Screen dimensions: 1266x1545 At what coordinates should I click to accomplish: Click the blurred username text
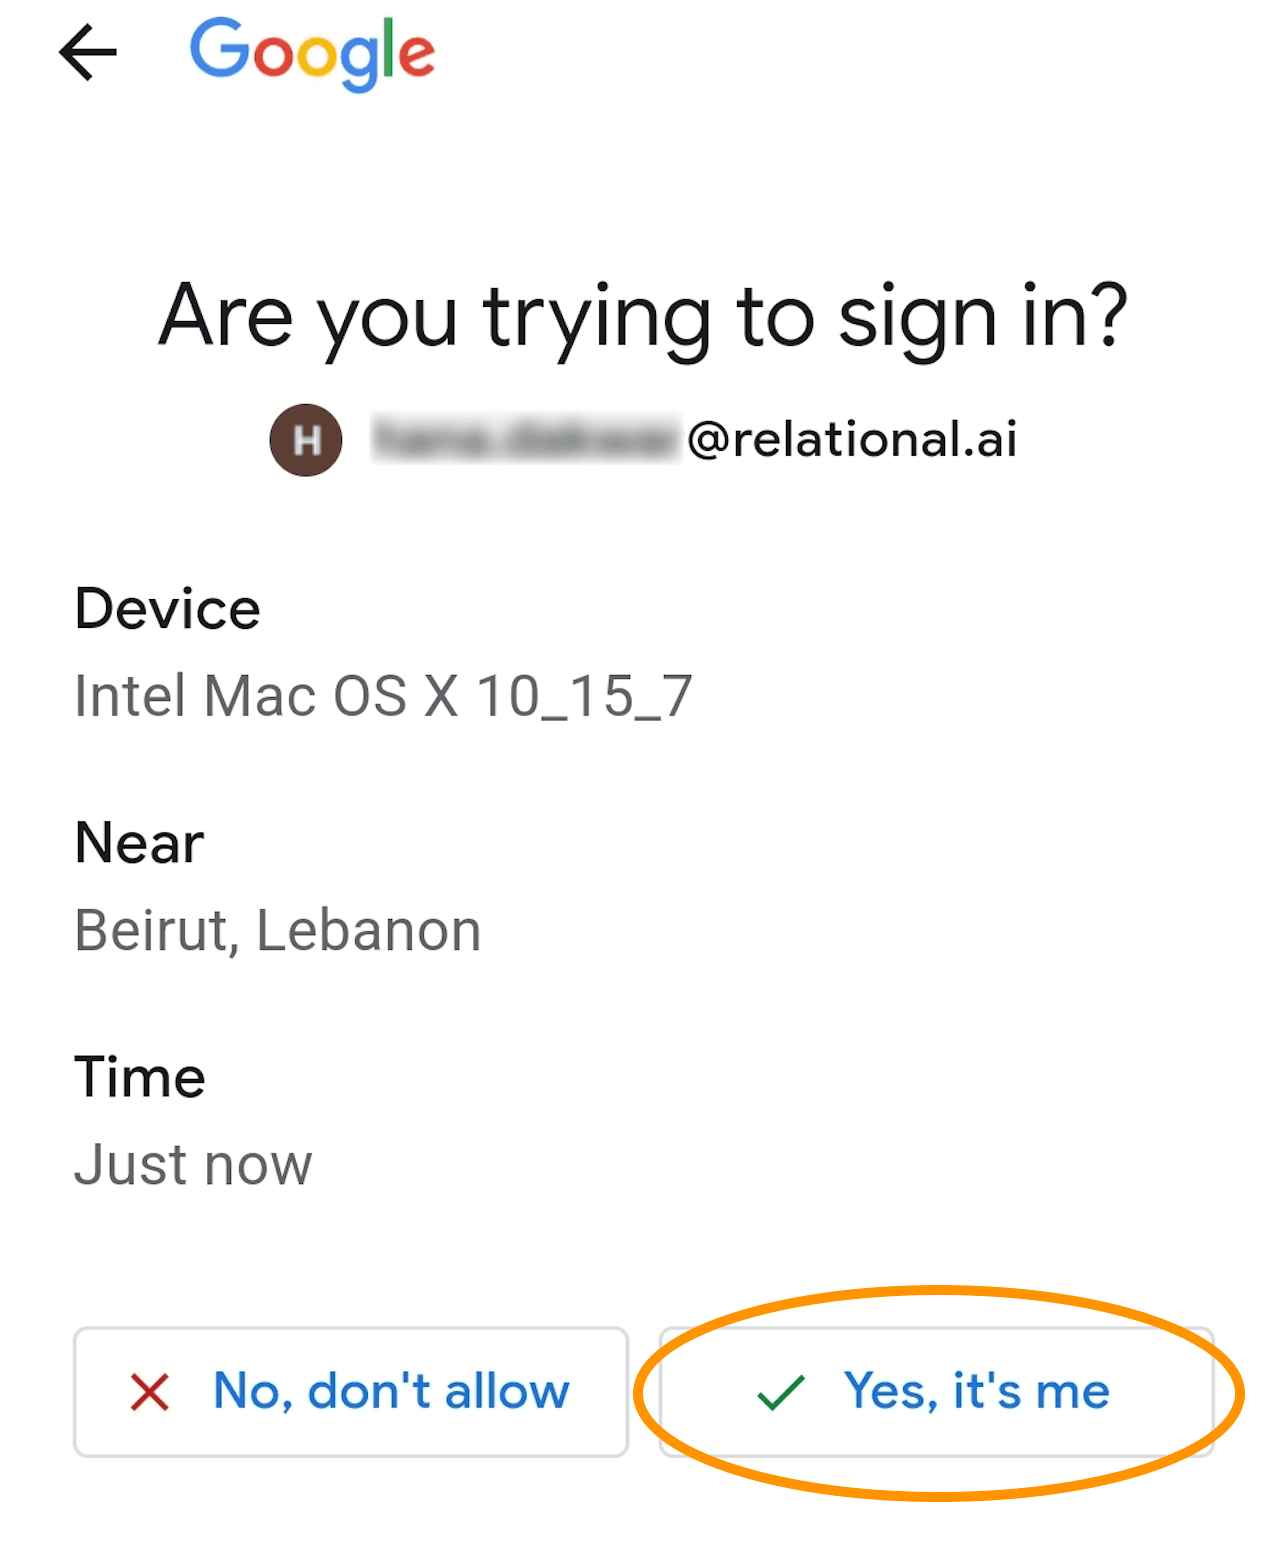tap(524, 440)
